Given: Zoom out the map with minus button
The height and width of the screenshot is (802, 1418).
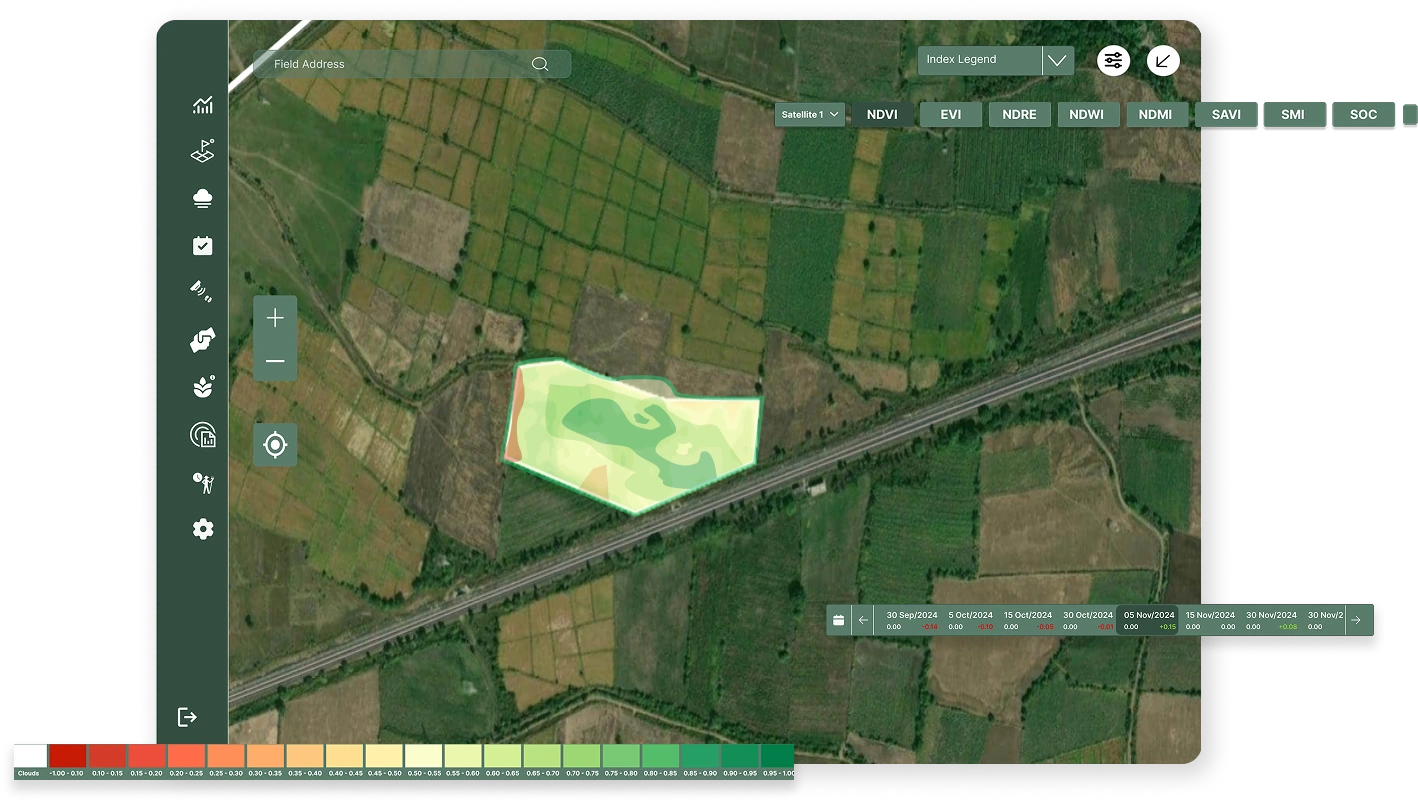Looking at the screenshot, I should pyautogui.click(x=275, y=361).
